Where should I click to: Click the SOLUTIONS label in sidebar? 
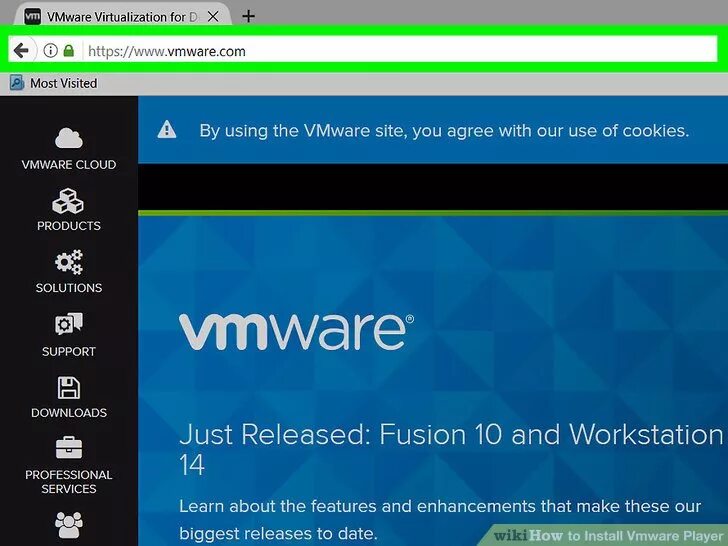pos(69,288)
